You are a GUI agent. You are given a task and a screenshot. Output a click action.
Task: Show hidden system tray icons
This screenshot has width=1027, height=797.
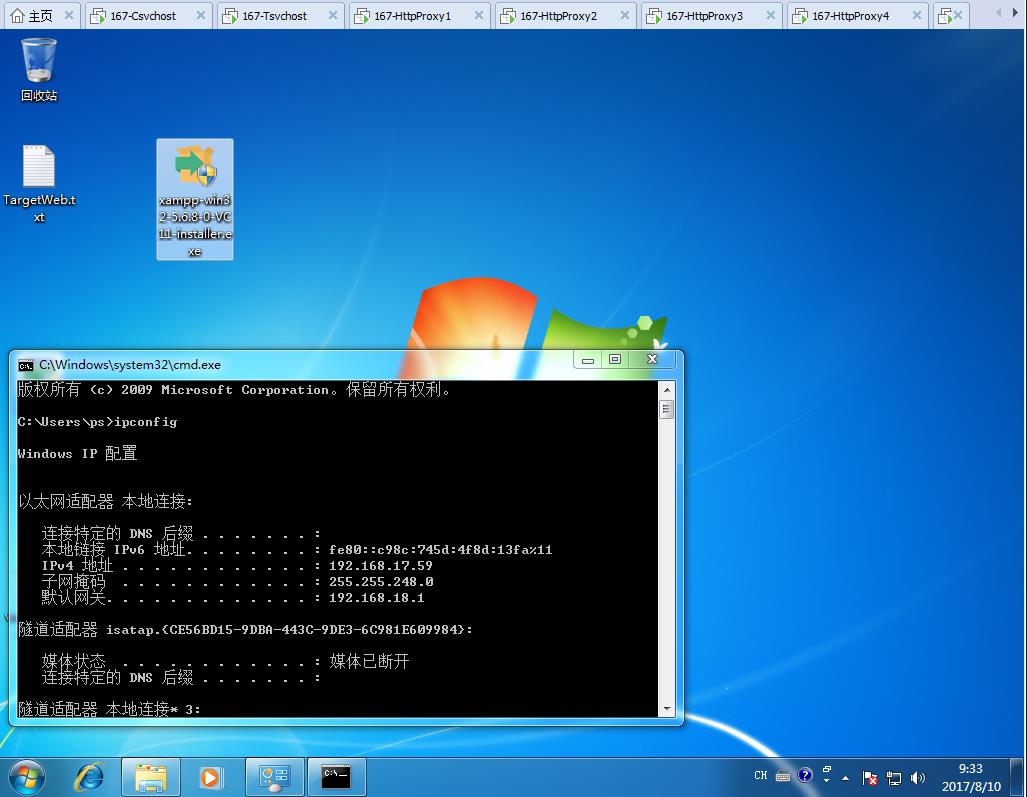point(846,777)
